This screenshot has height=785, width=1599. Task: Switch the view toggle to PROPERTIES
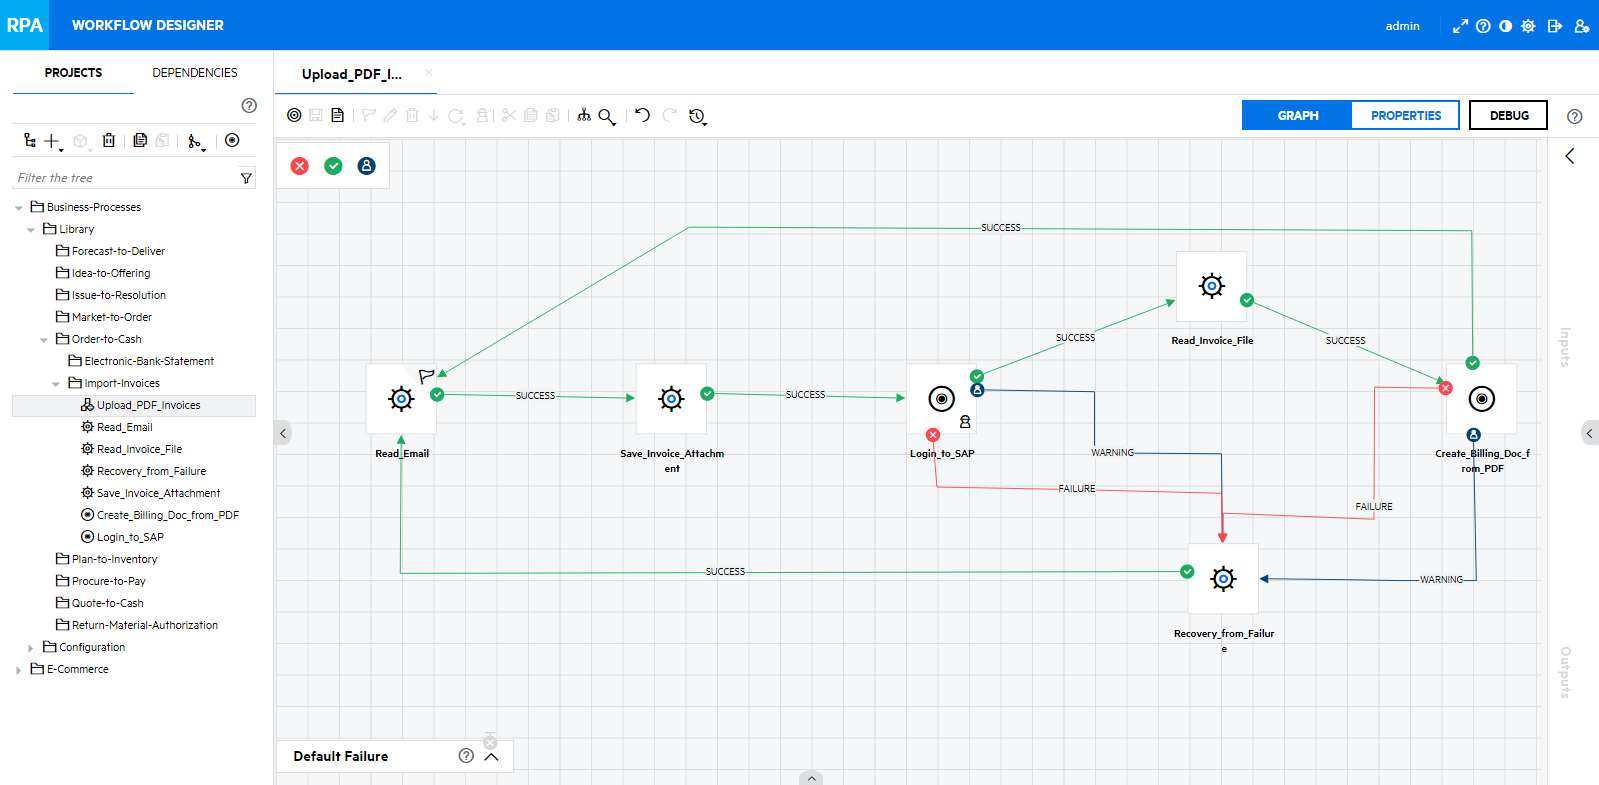pyautogui.click(x=1405, y=116)
